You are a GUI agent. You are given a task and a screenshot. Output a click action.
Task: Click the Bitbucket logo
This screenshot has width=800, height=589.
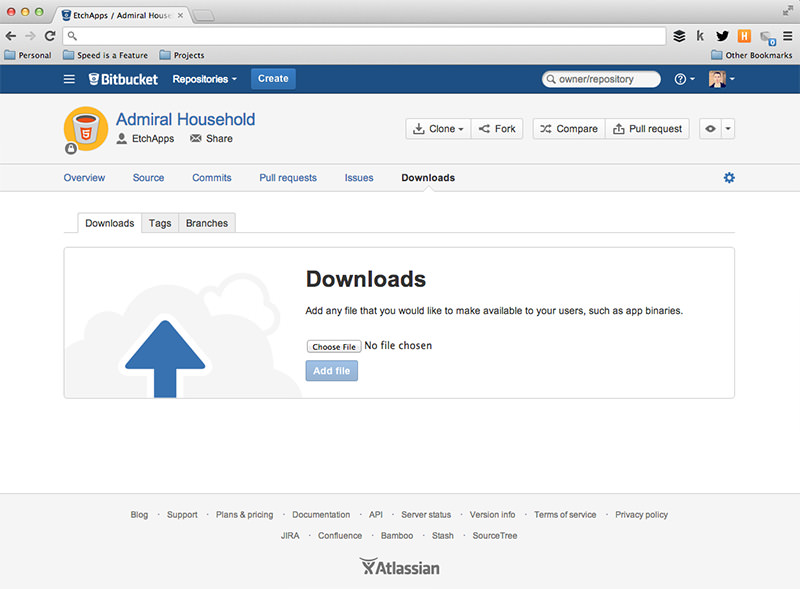click(123, 79)
